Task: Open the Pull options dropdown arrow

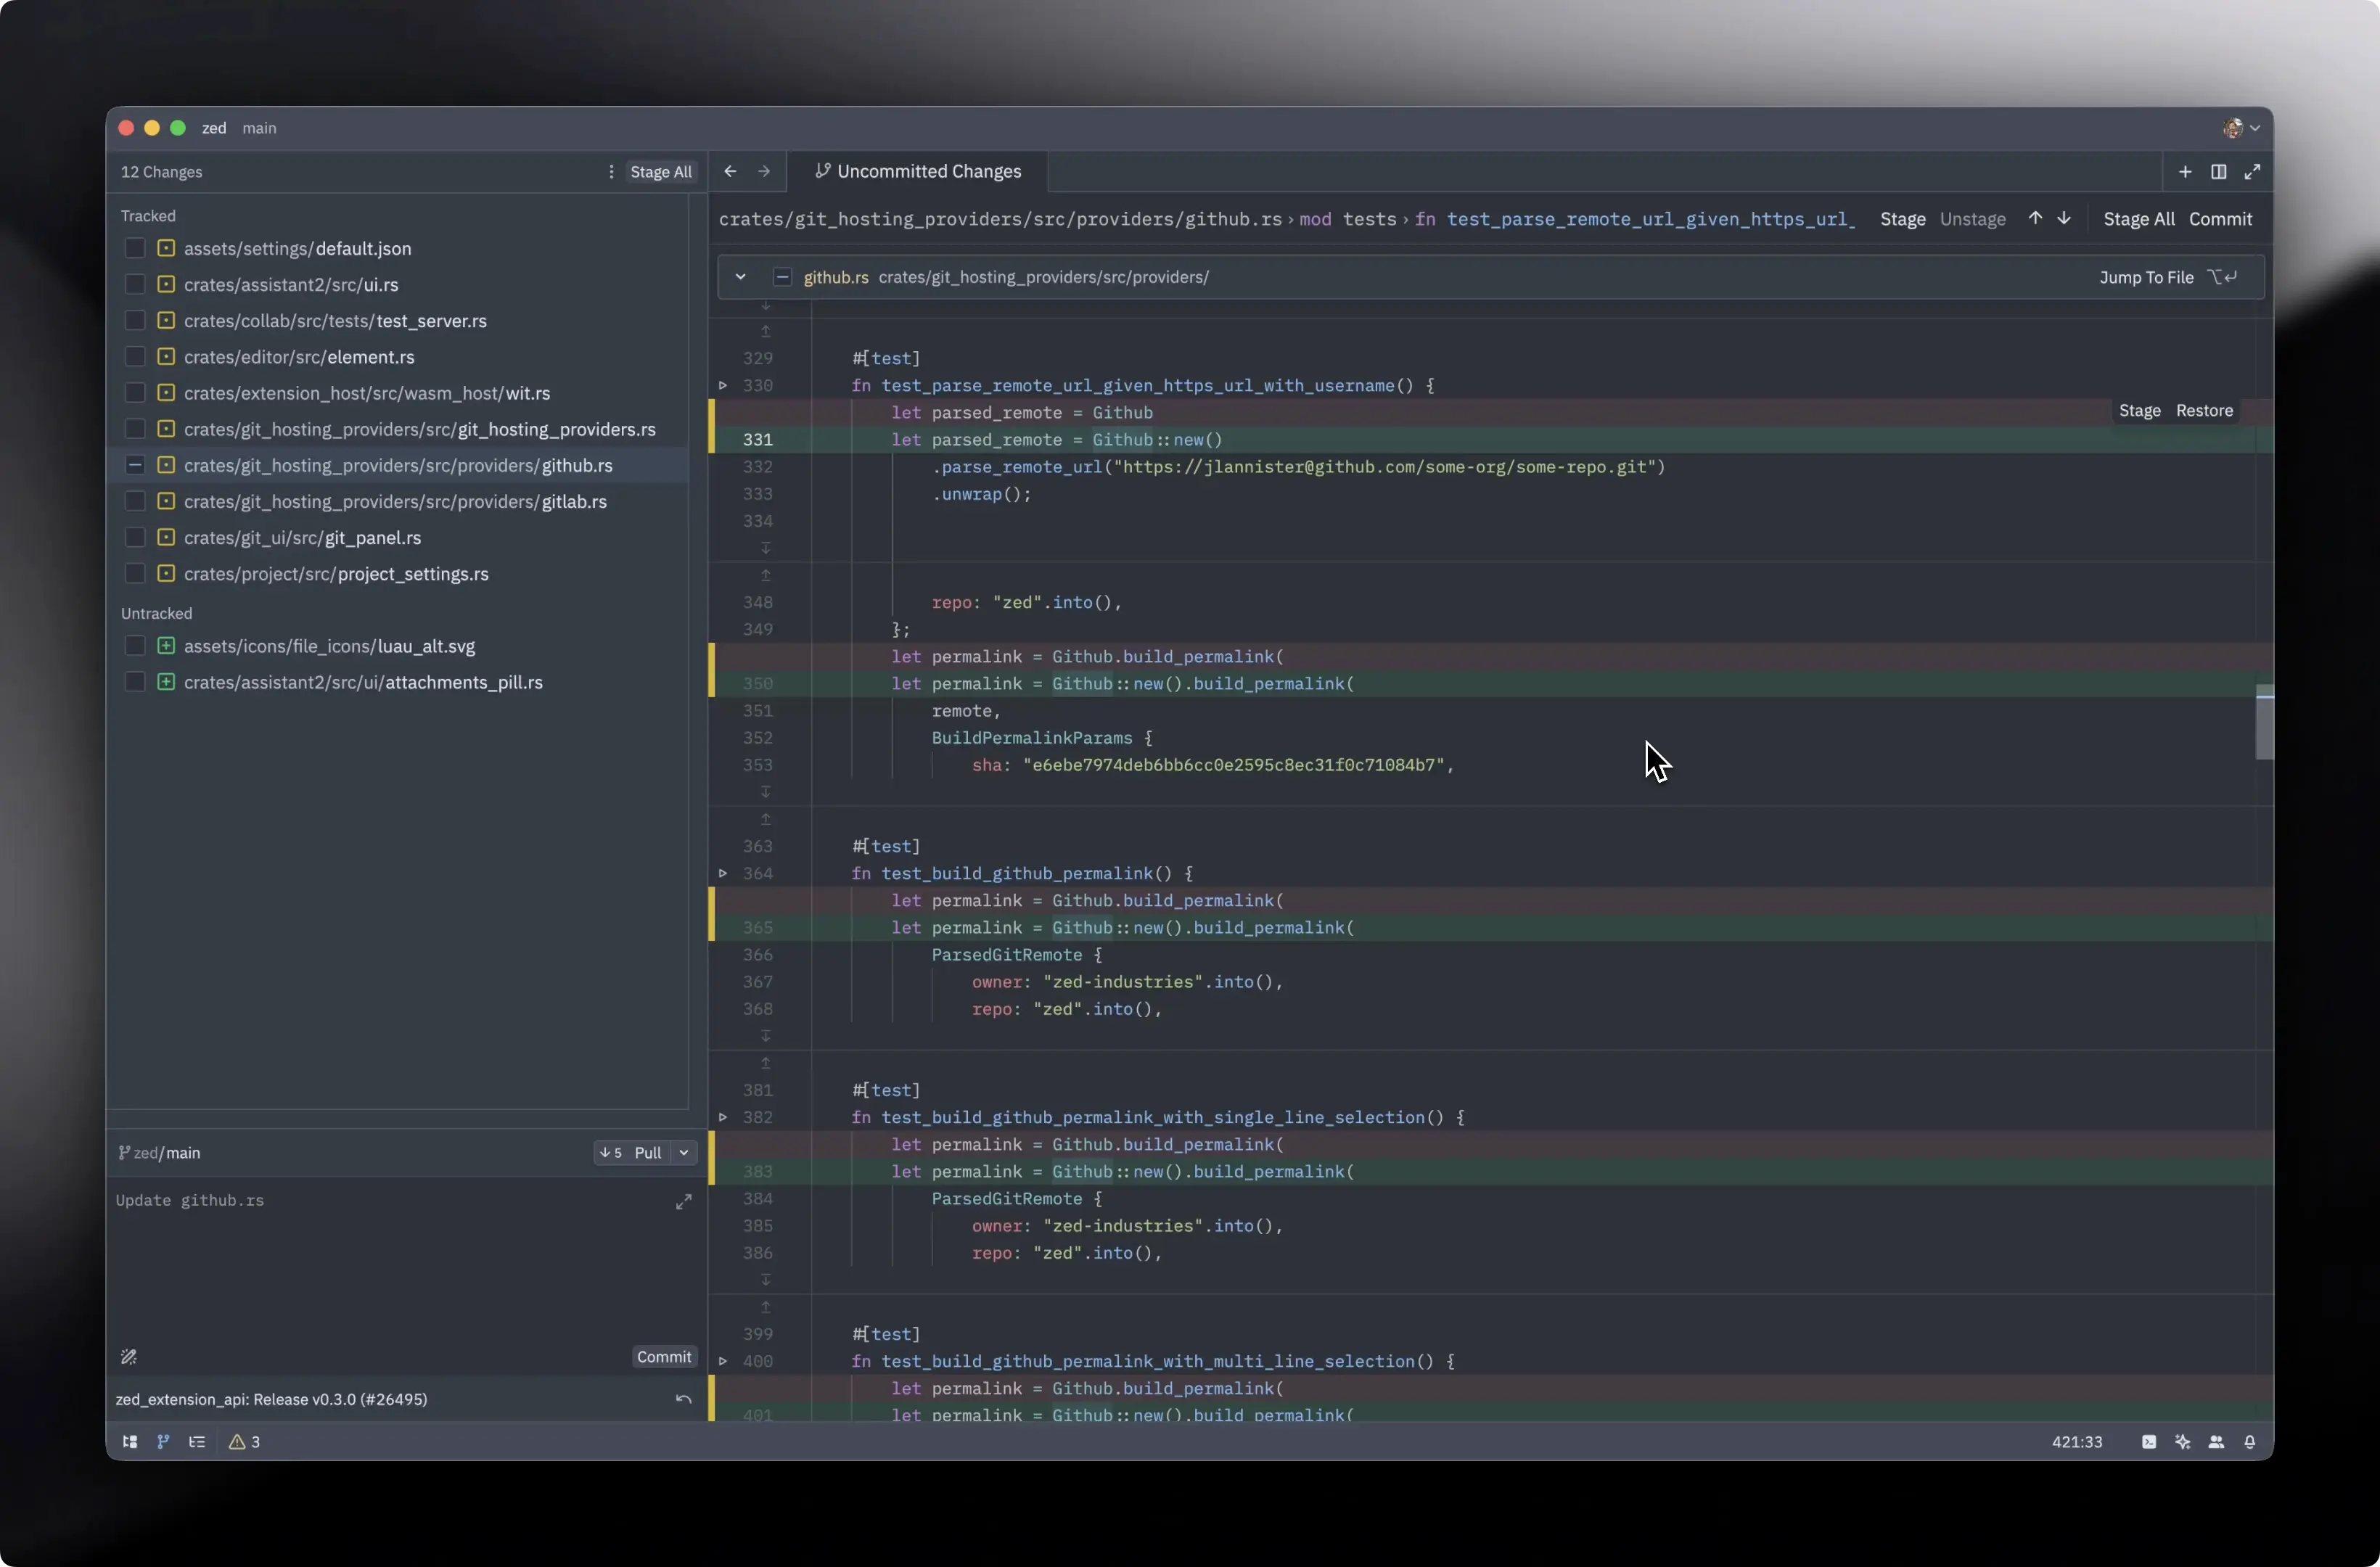Action: [684, 1152]
